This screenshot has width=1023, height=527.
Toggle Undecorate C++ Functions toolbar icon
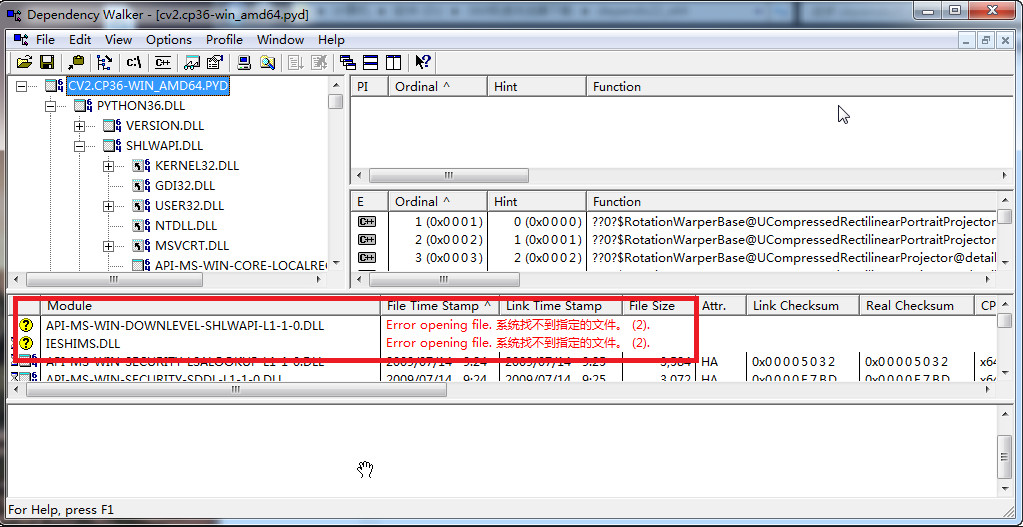coord(162,62)
